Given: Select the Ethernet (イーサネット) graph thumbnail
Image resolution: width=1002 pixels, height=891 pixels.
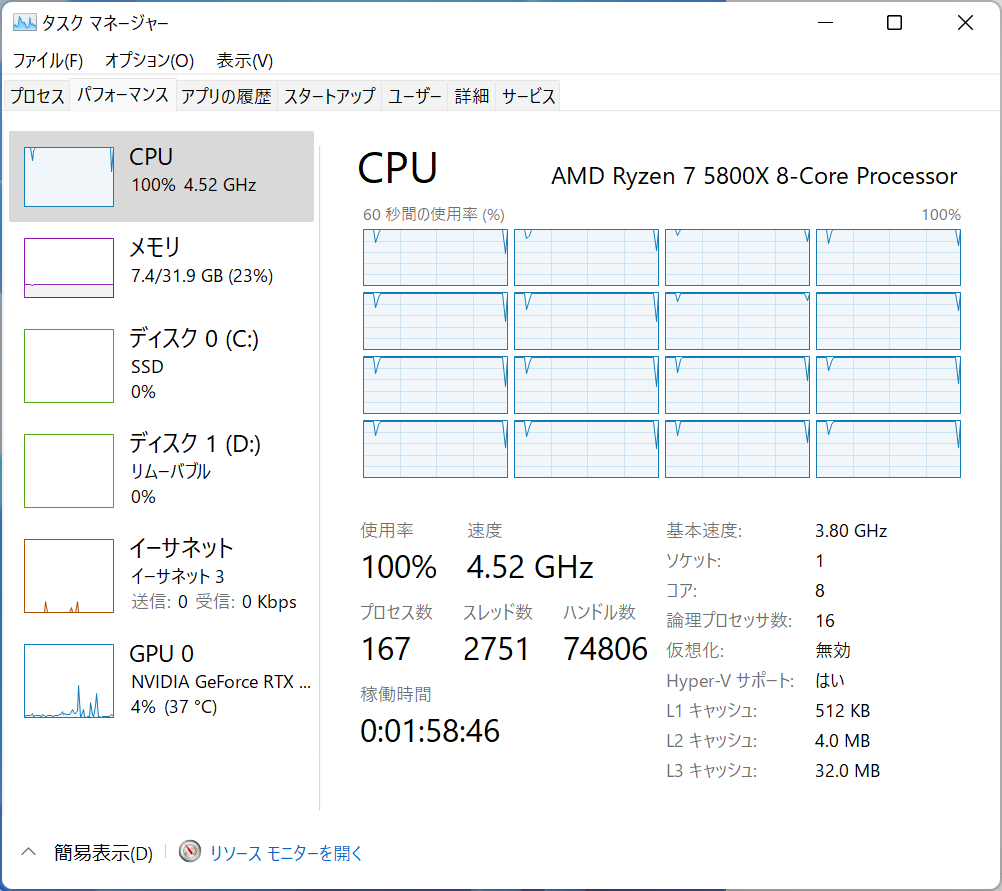Looking at the screenshot, I should (x=69, y=576).
